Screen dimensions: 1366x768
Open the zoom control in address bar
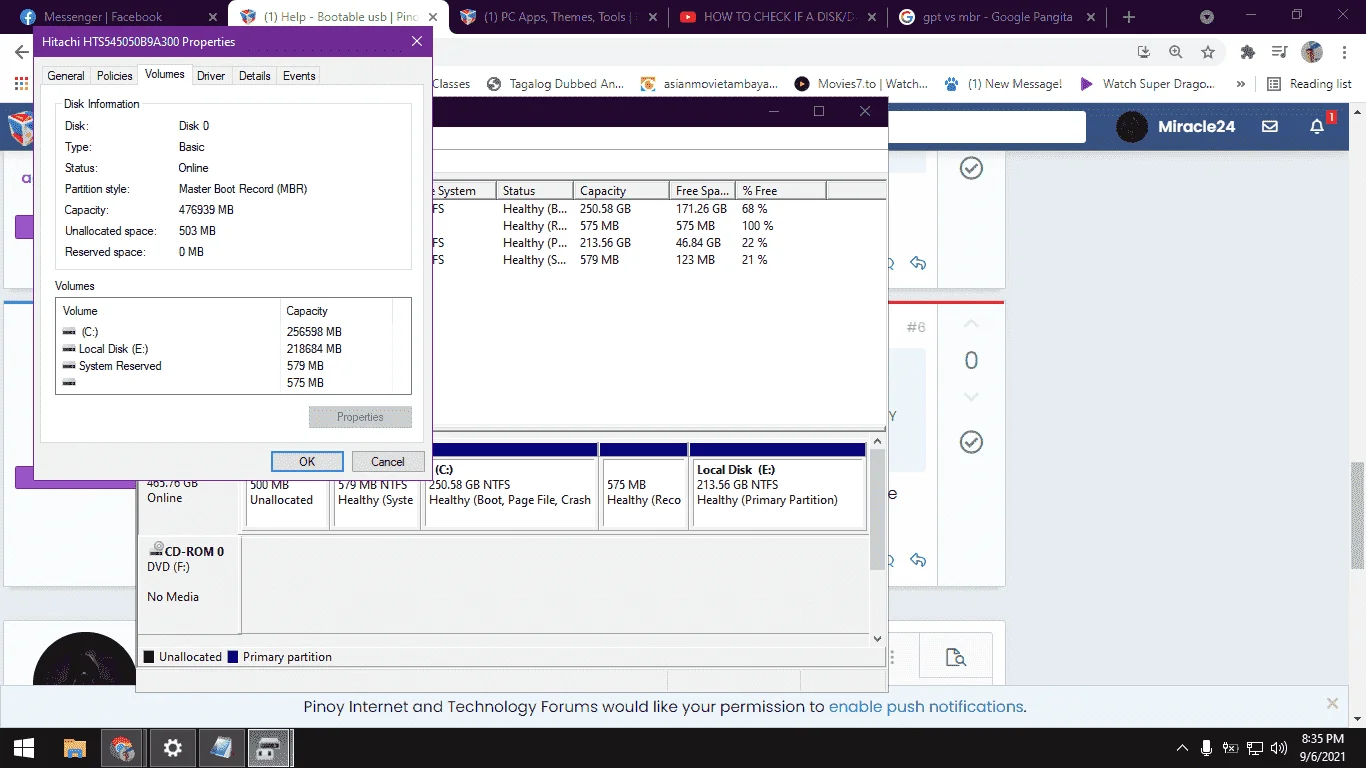tap(1176, 52)
